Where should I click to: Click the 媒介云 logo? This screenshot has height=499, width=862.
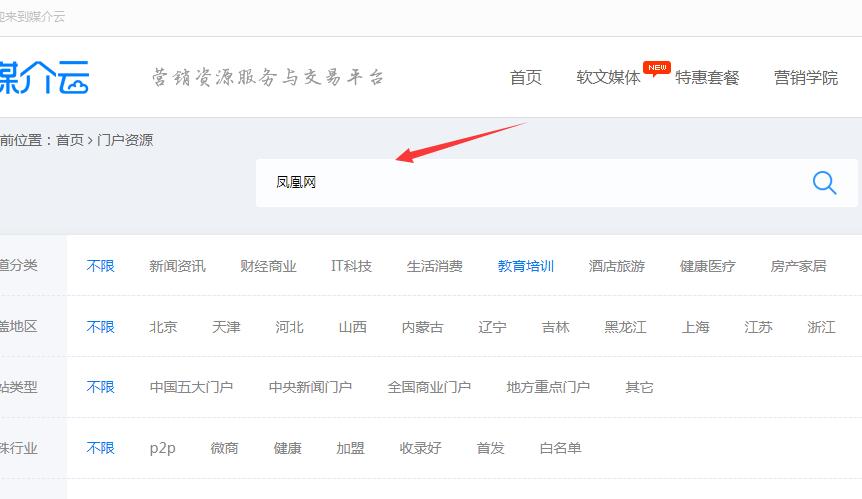pos(44,77)
